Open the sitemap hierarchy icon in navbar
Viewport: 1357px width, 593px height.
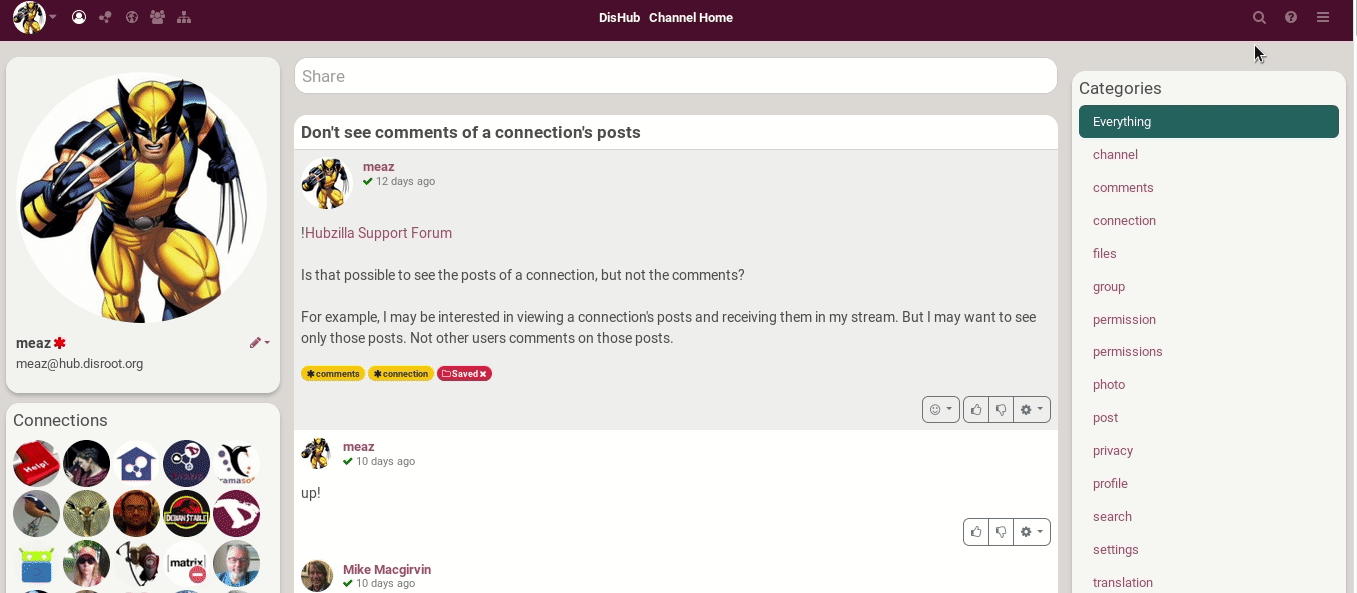(184, 18)
